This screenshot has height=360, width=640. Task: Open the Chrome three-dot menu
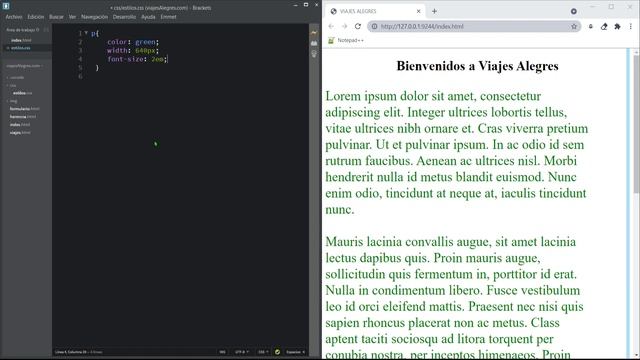click(631, 26)
